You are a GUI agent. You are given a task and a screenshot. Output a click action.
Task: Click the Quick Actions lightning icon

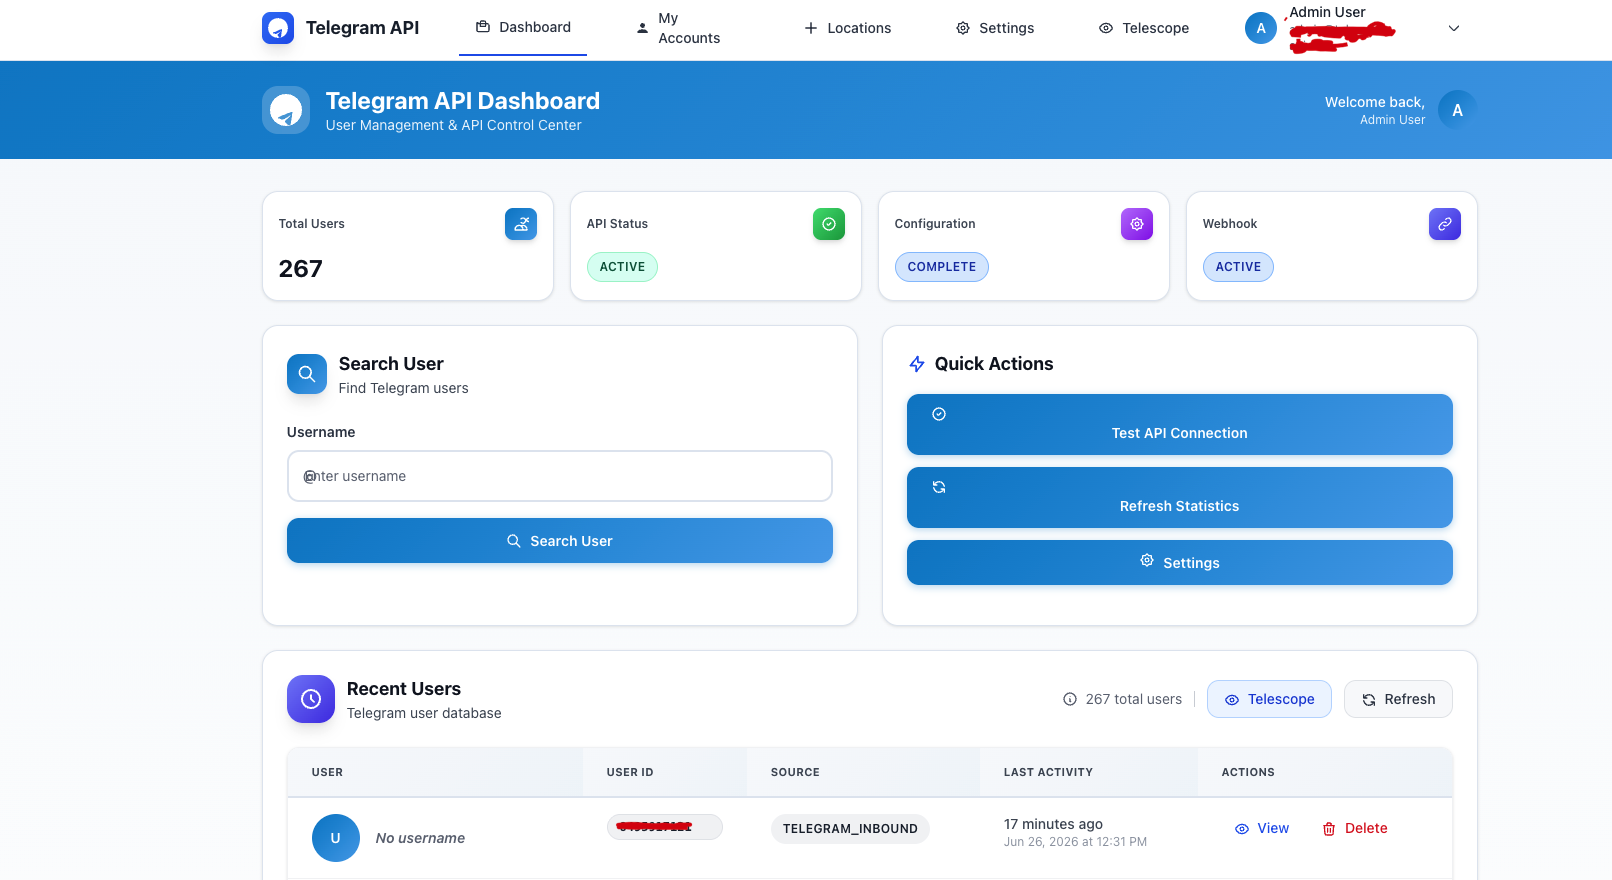(917, 364)
